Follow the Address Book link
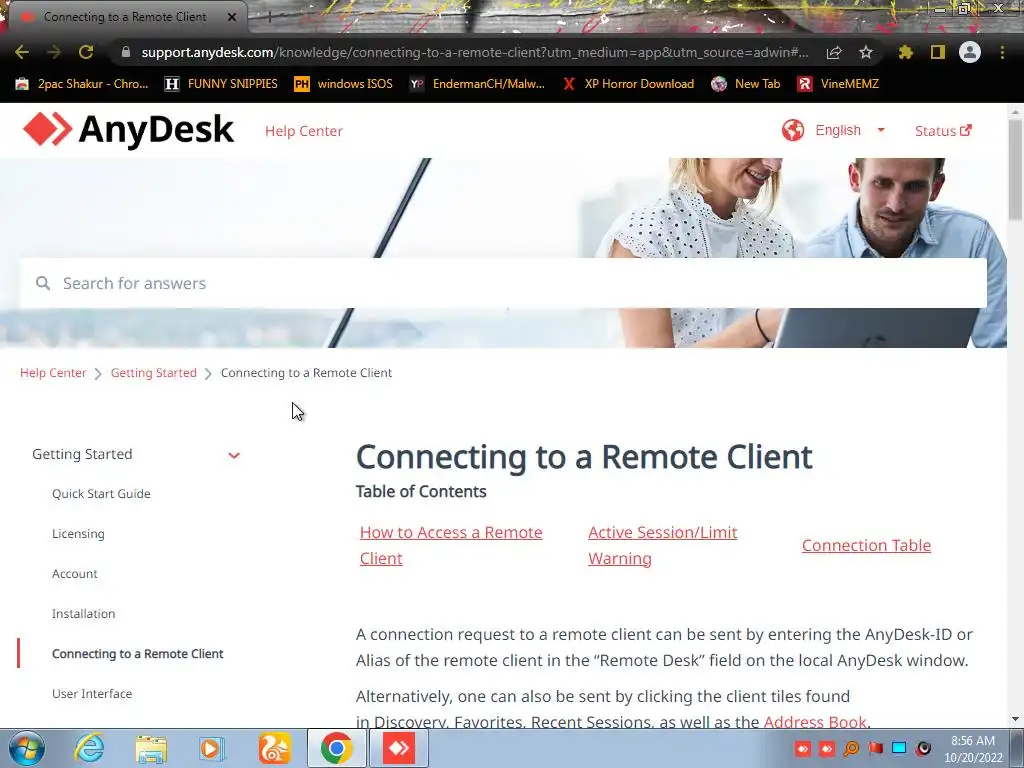 tap(815, 722)
